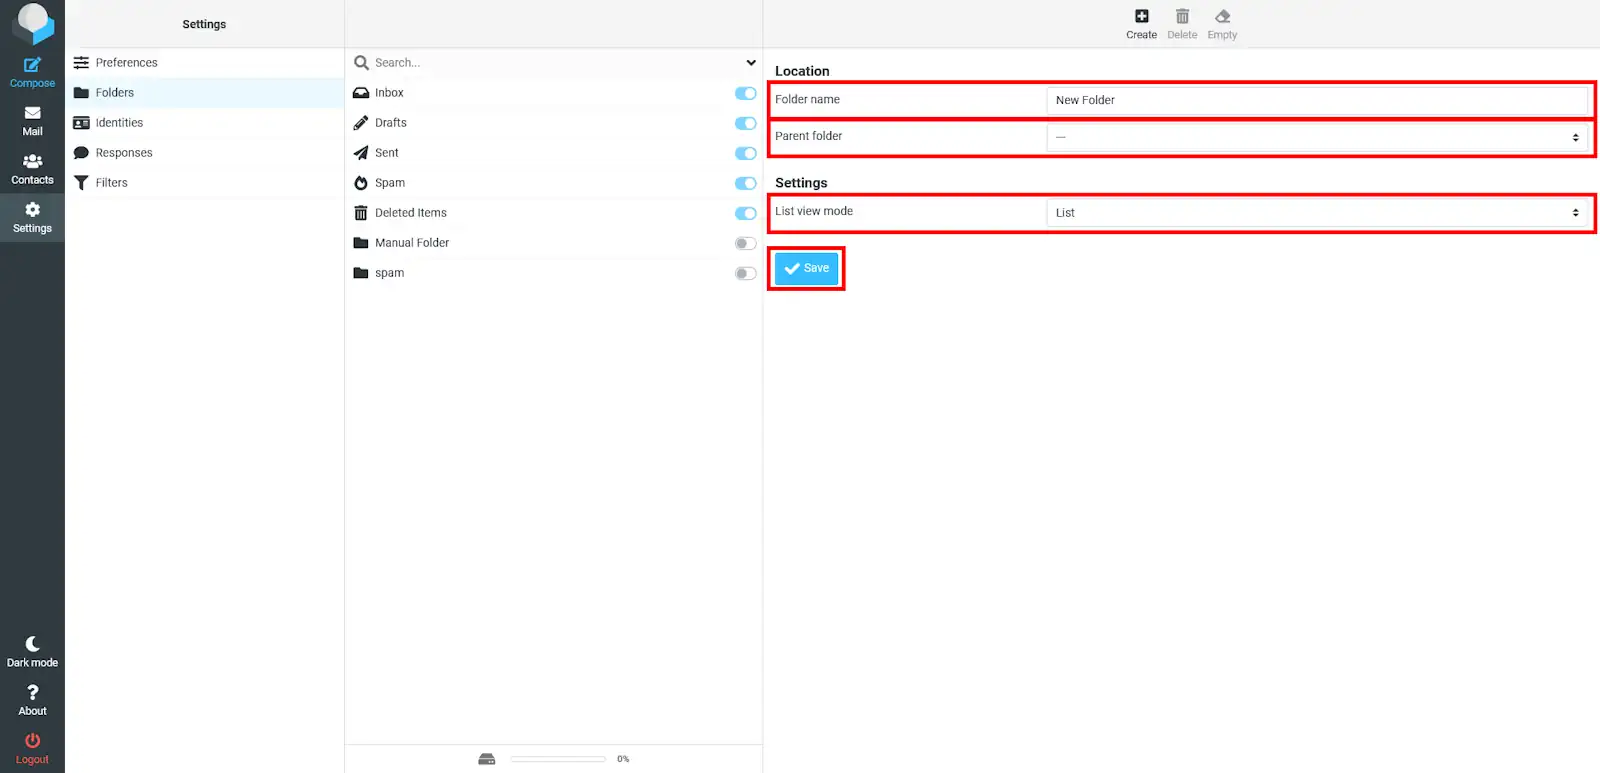Open the Mail envelope icon
The width and height of the screenshot is (1600, 773).
click(x=32, y=114)
